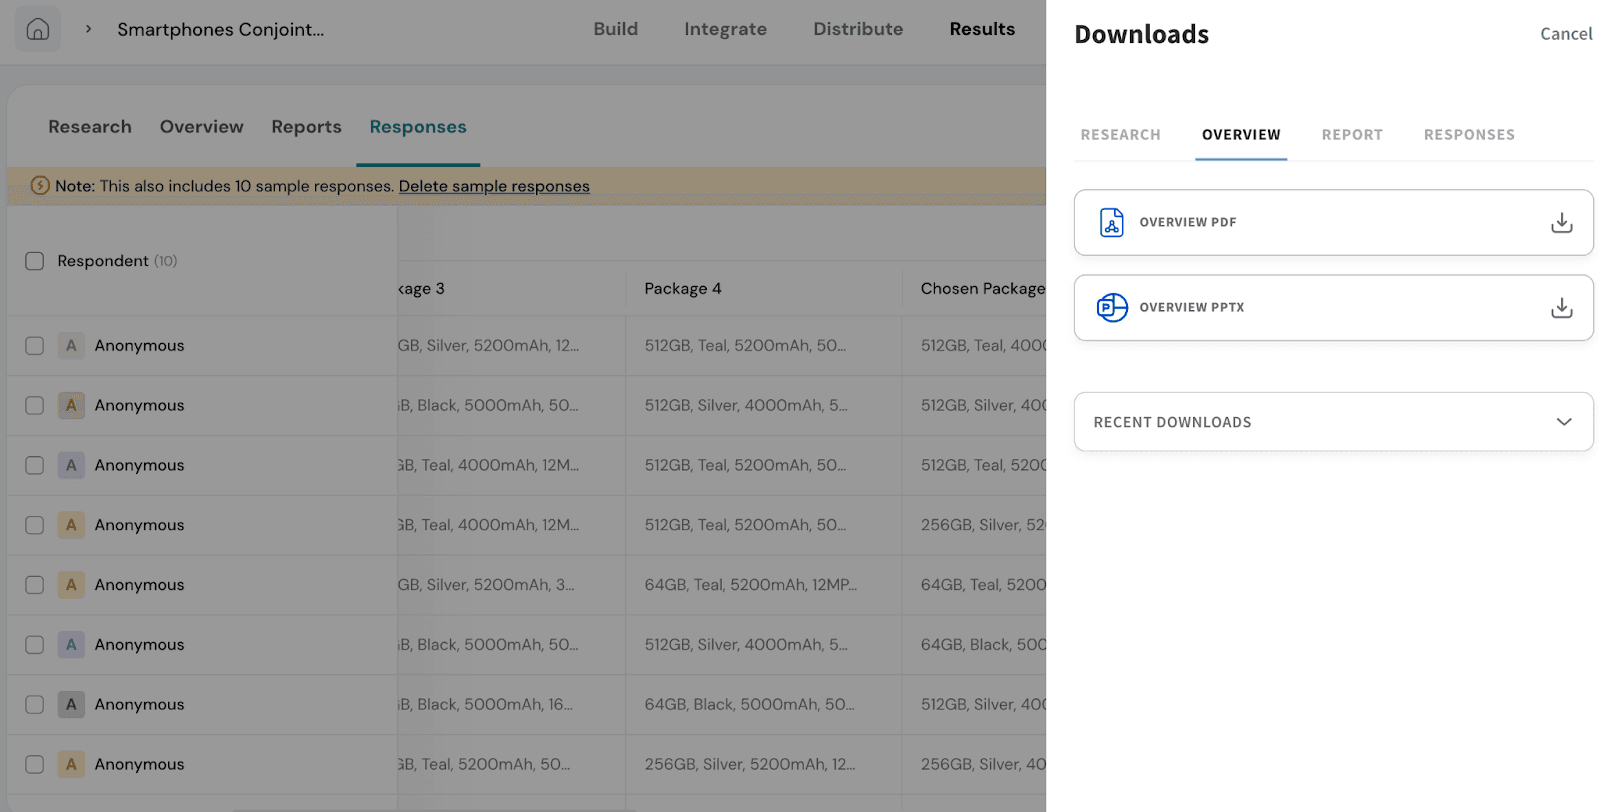This screenshot has height=812, width=1600.
Task: Click the note info icon in banner
Action: pos(40,186)
